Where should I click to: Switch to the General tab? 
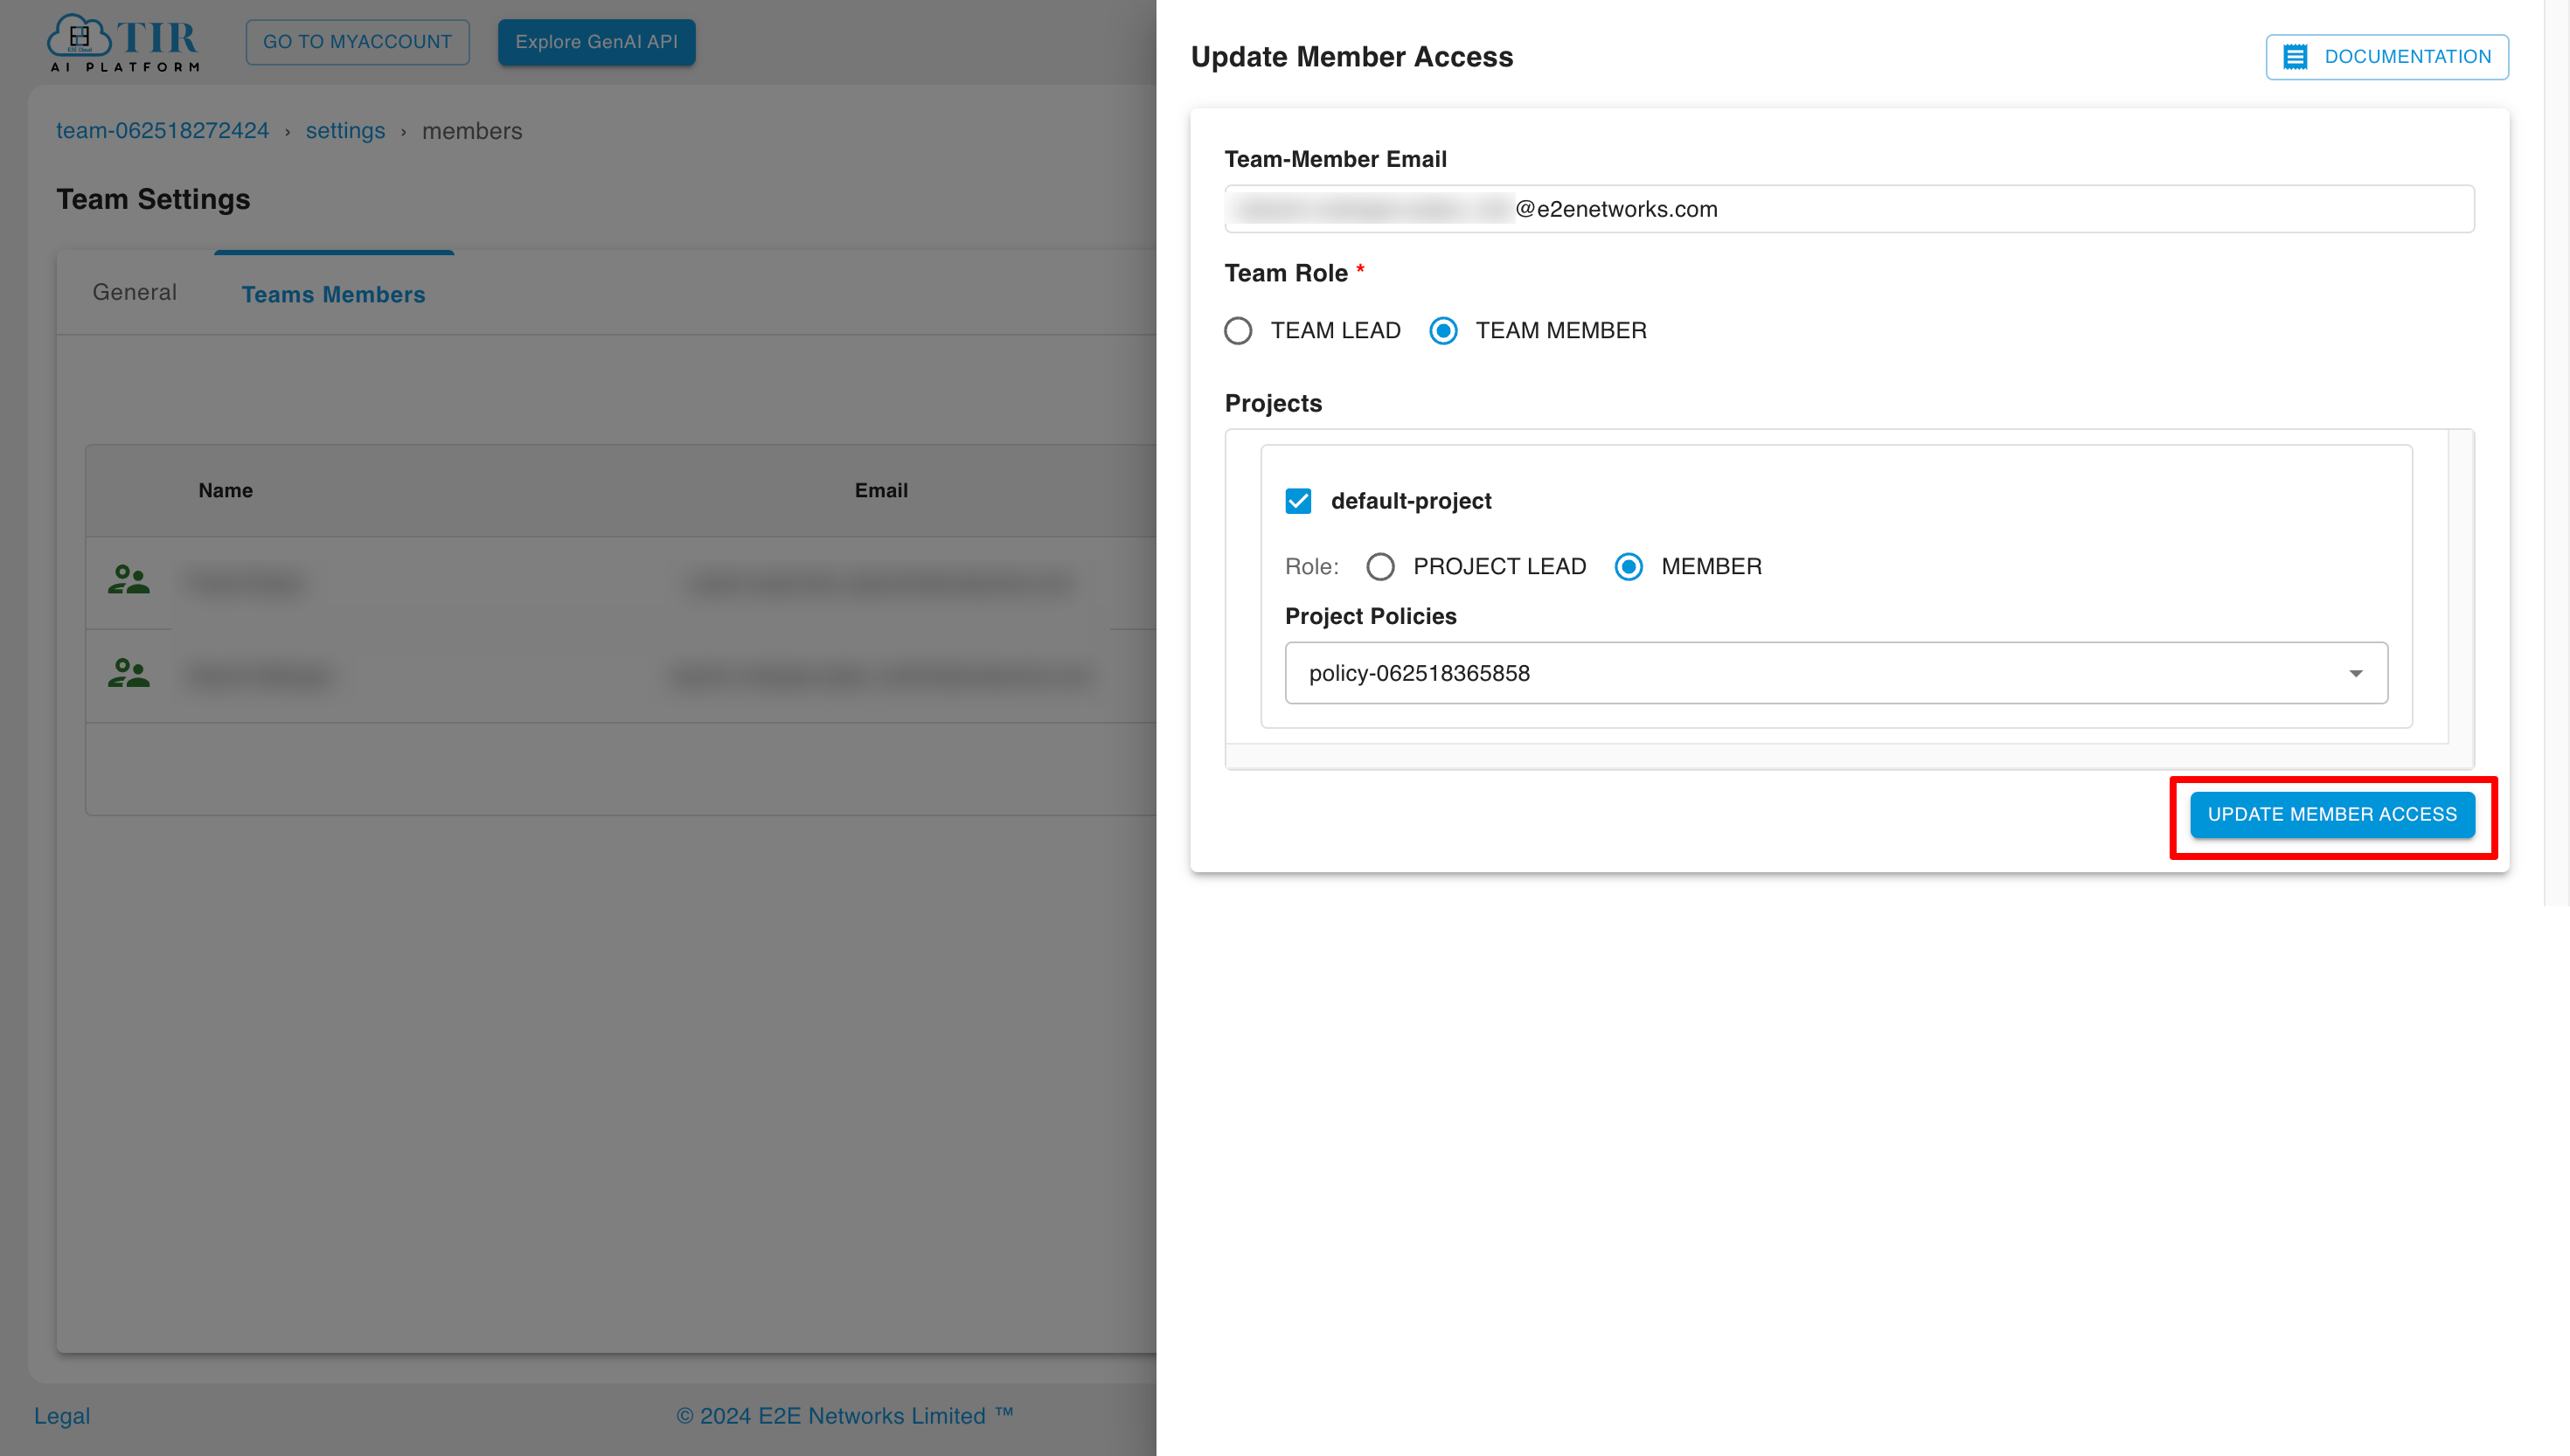tap(134, 291)
